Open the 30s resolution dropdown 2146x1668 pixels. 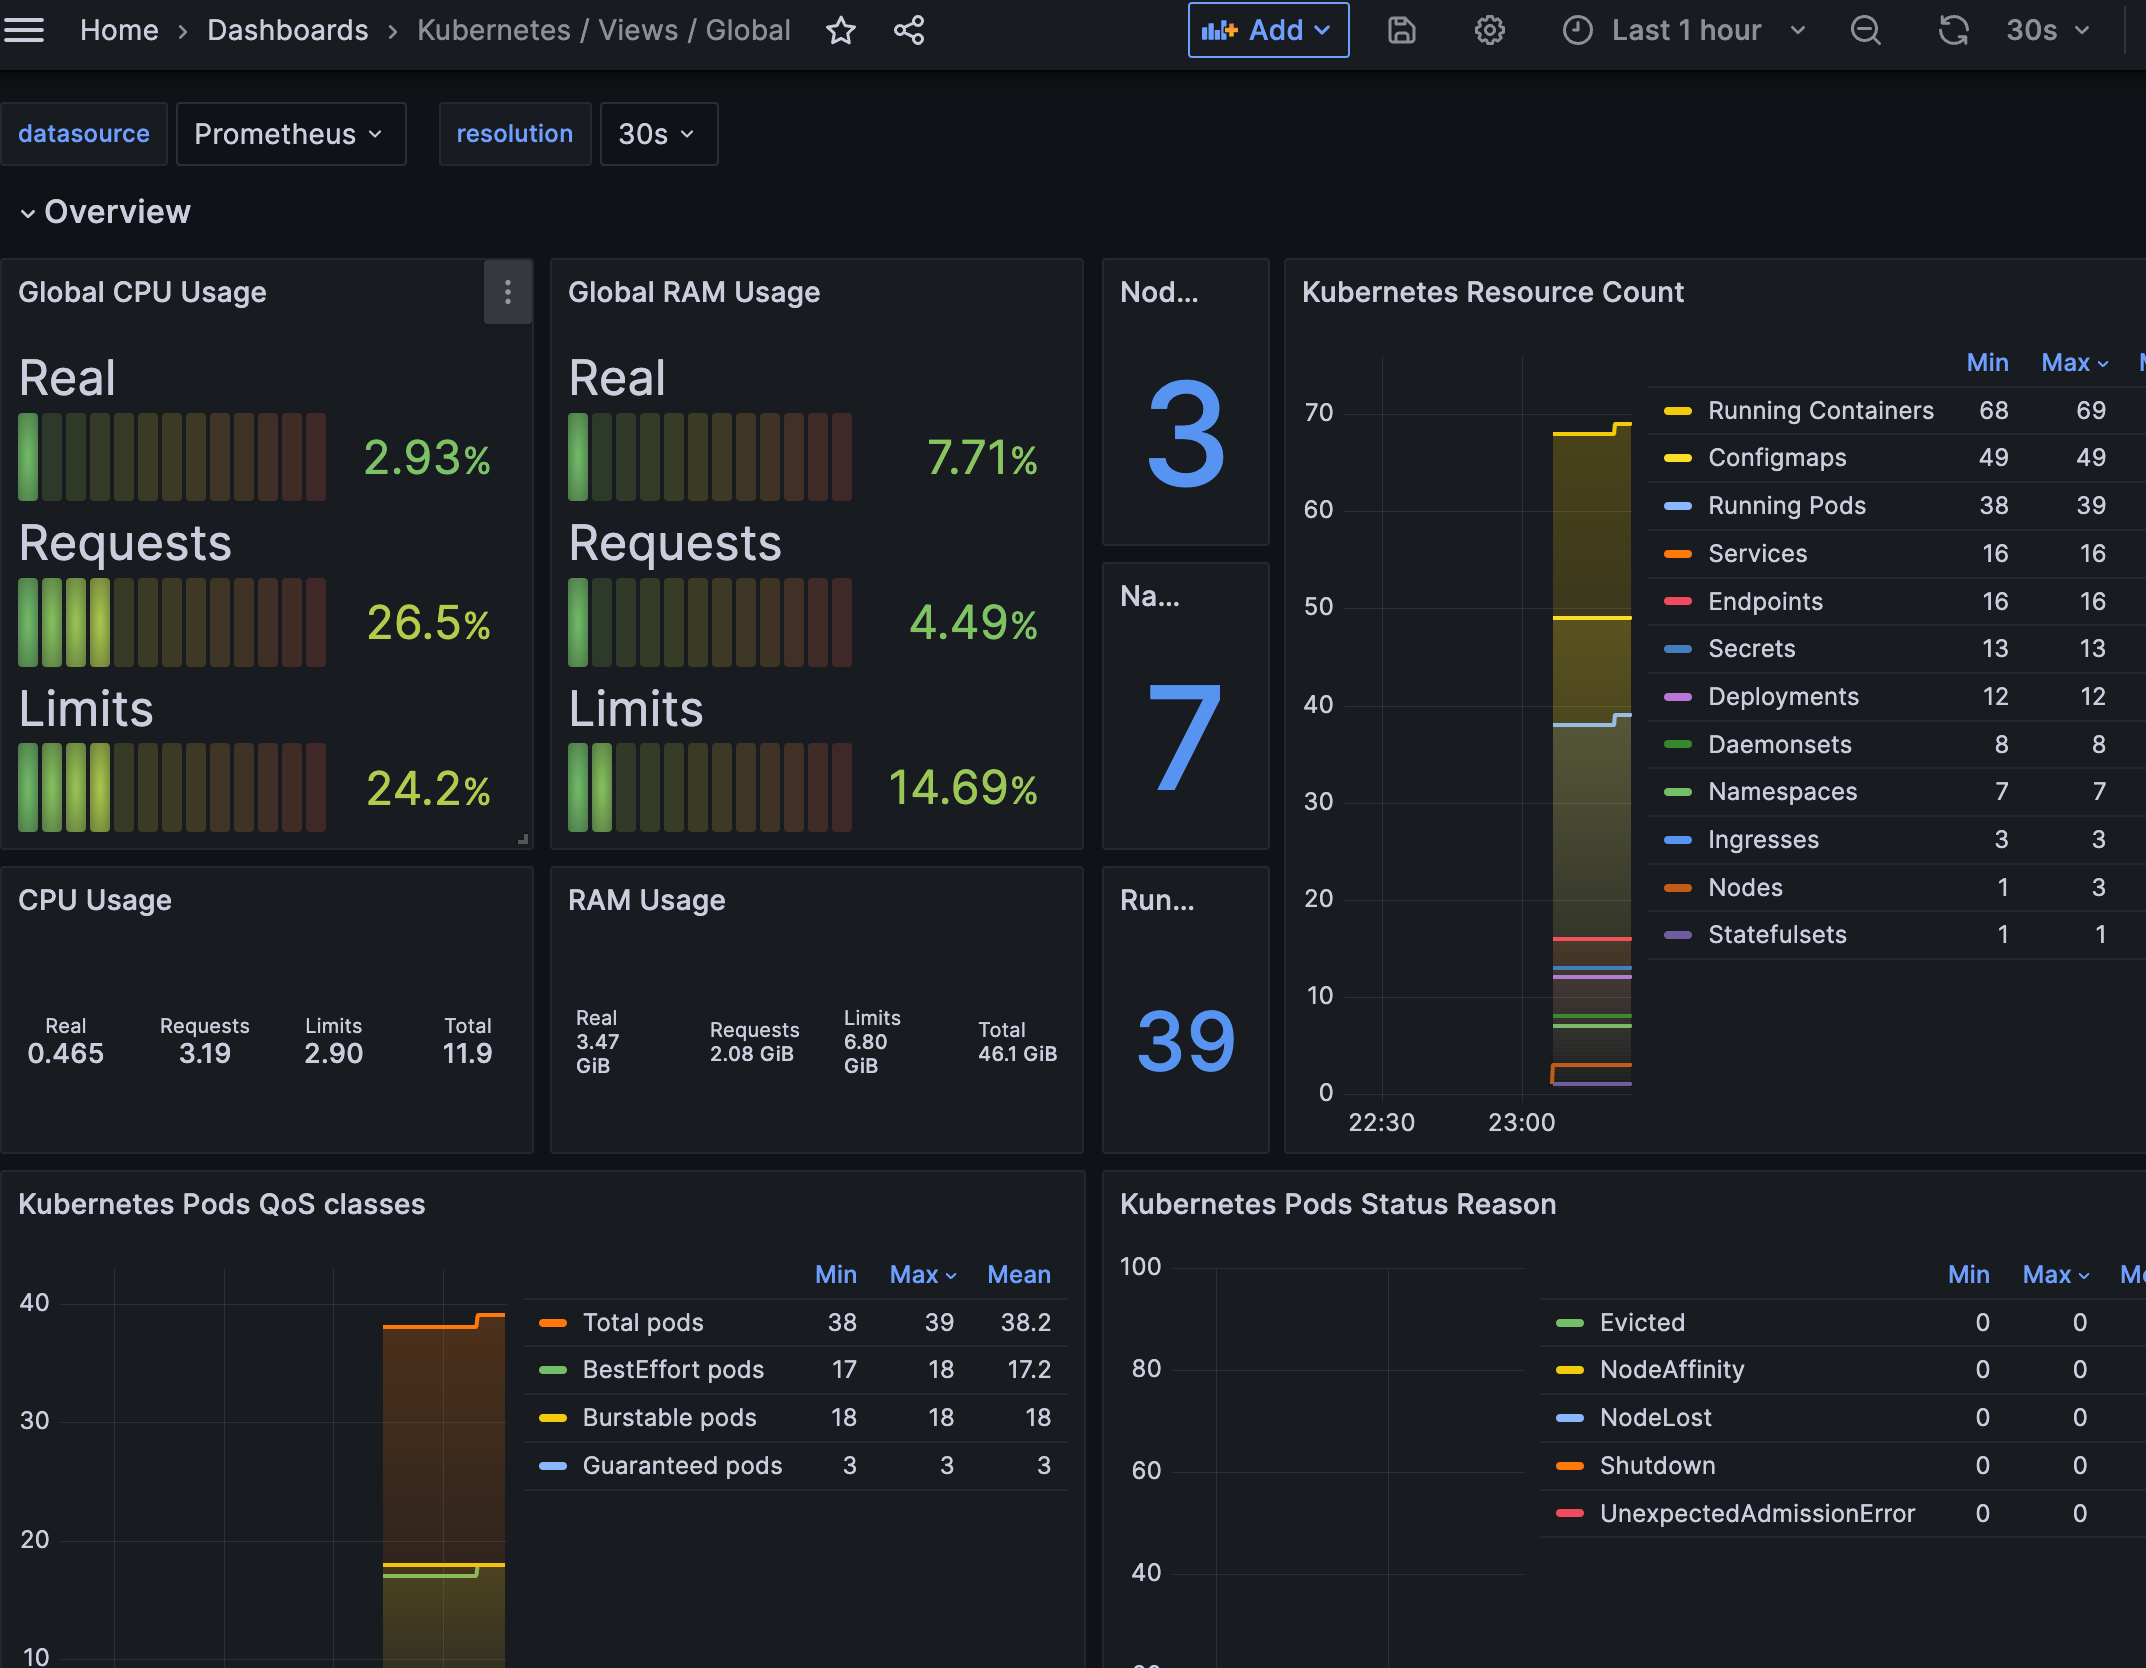tap(657, 134)
